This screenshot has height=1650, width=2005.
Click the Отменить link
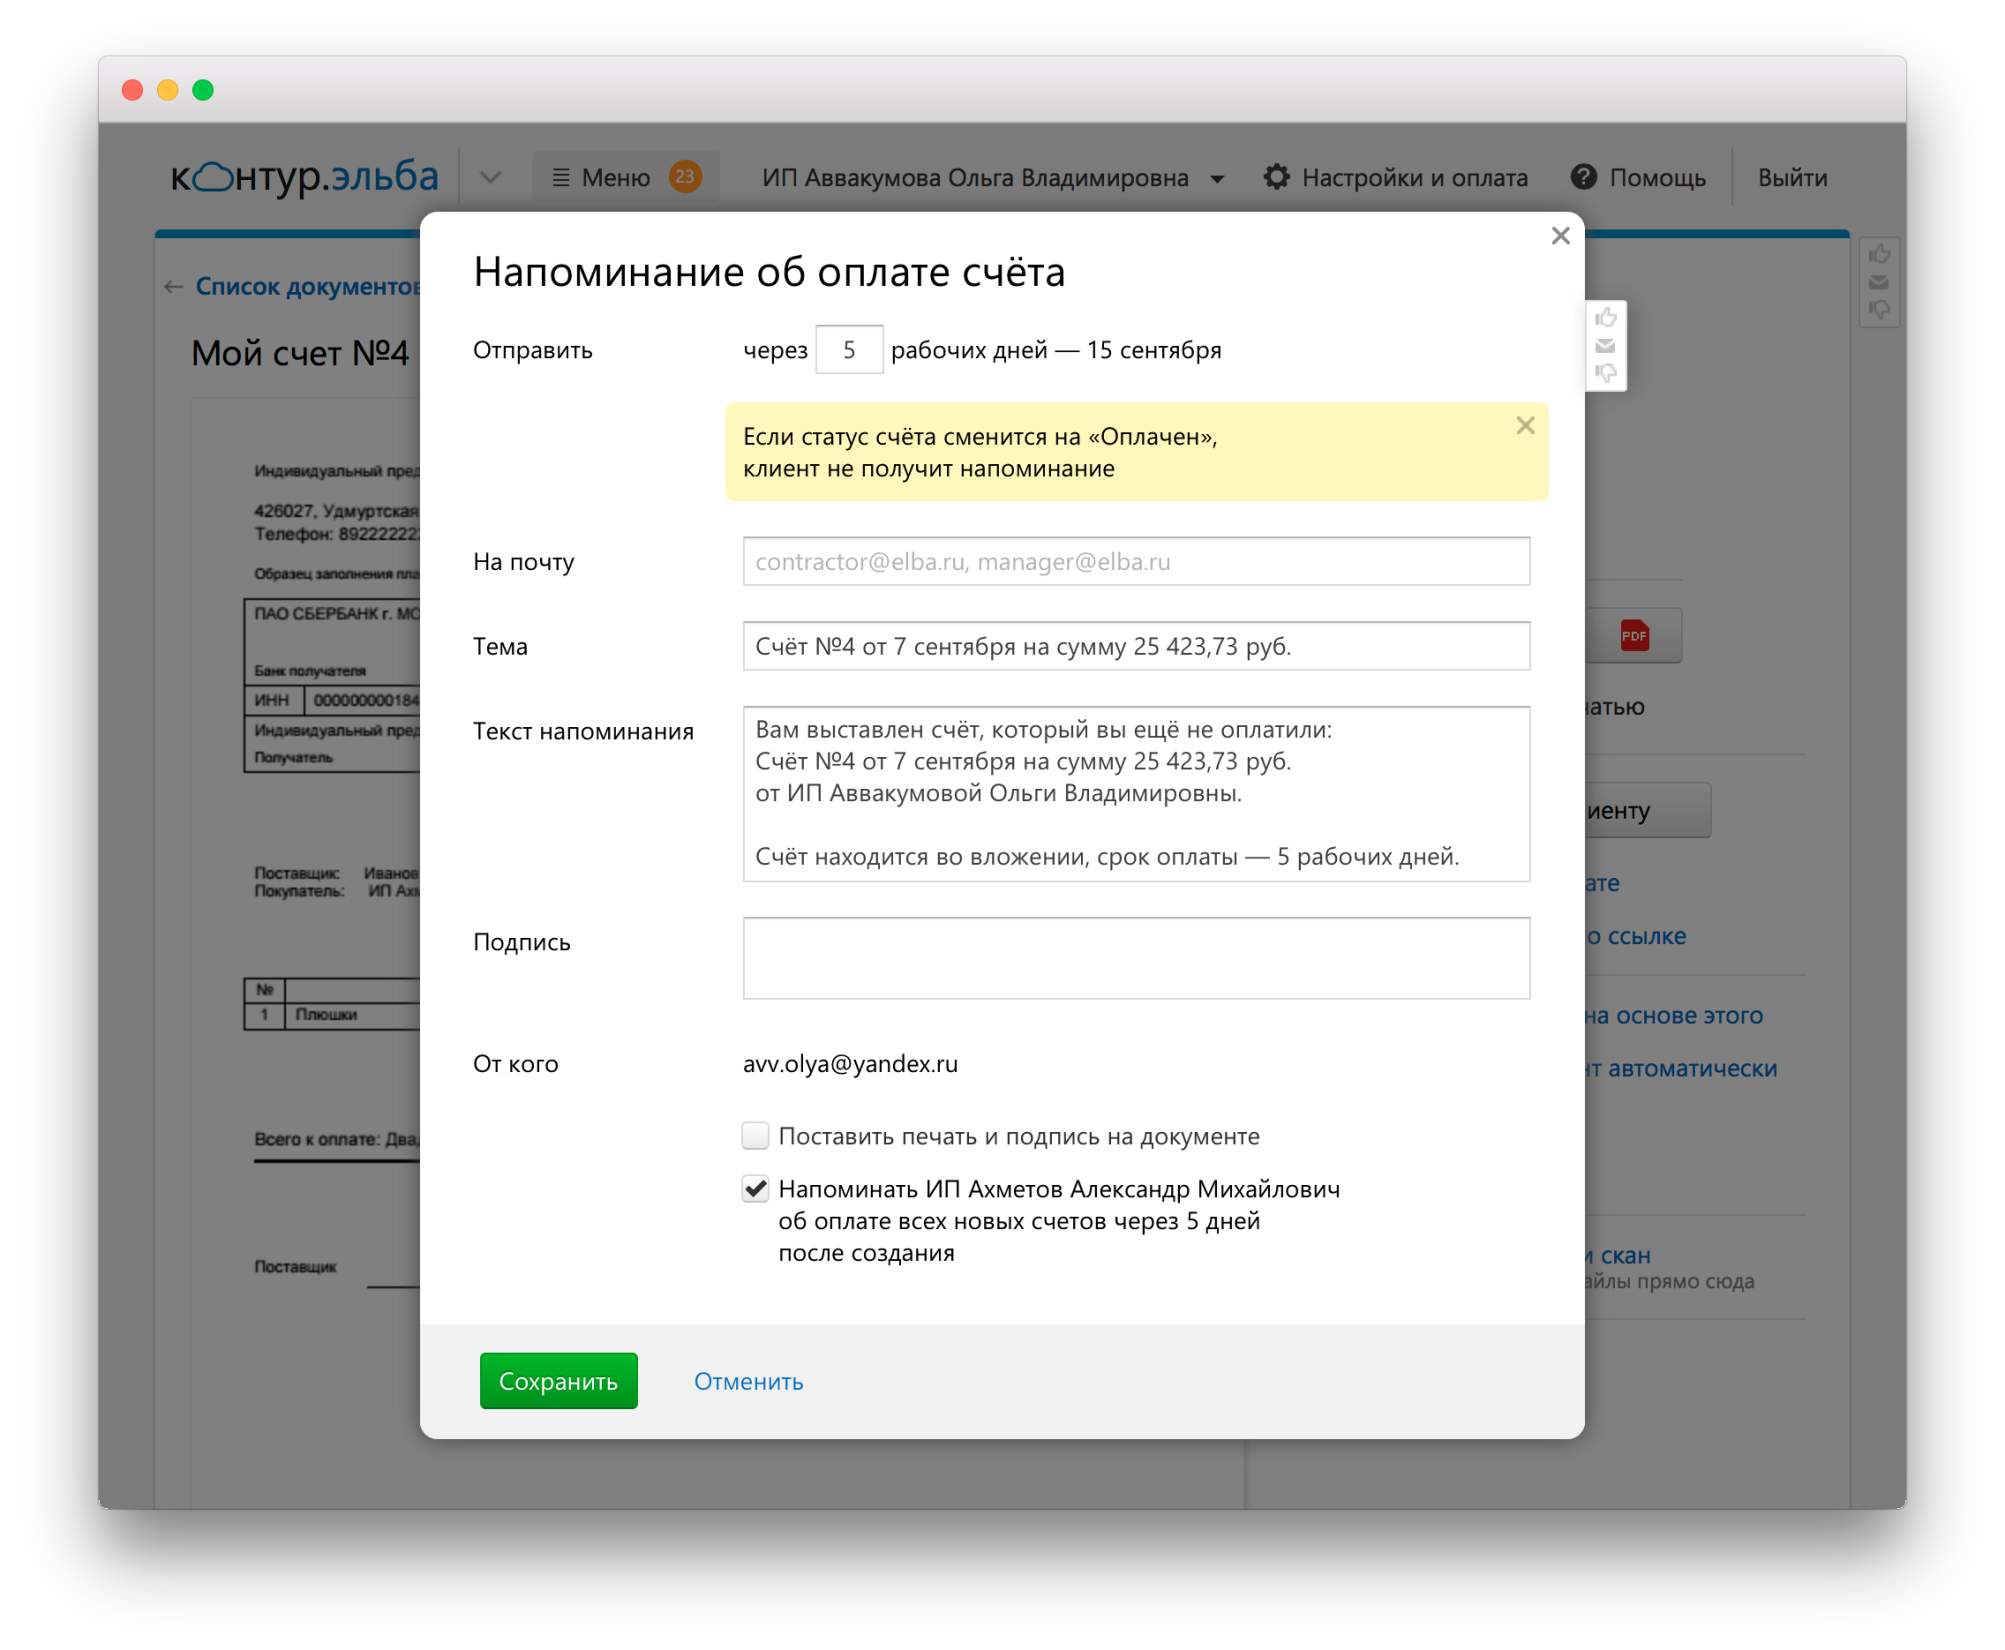(748, 1381)
